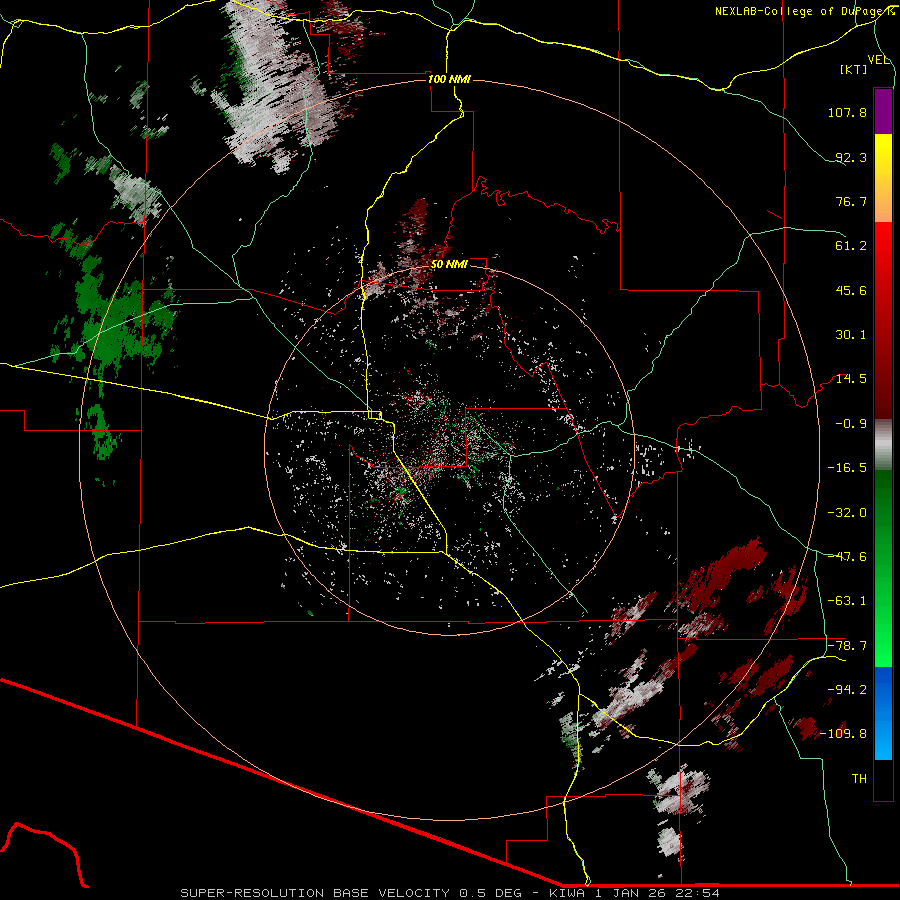Click the -32.0 velocity scale value
Image resolution: width=900 pixels, height=900 pixels.
pyautogui.click(x=847, y=513)
